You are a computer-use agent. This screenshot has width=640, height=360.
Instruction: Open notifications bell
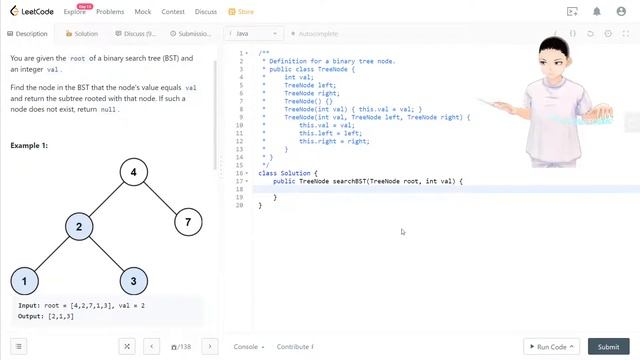[x=597, y=11]
